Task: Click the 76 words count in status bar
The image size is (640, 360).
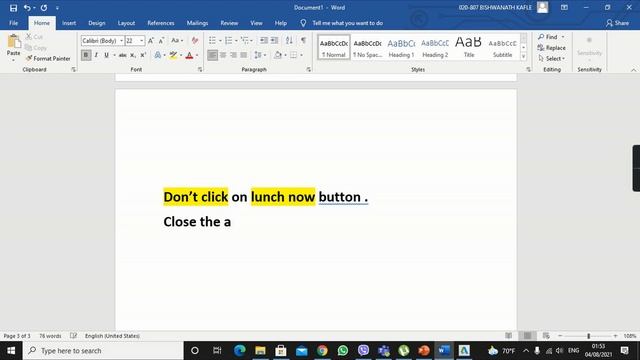Action: pyautogui.click(x=50, y=336)
